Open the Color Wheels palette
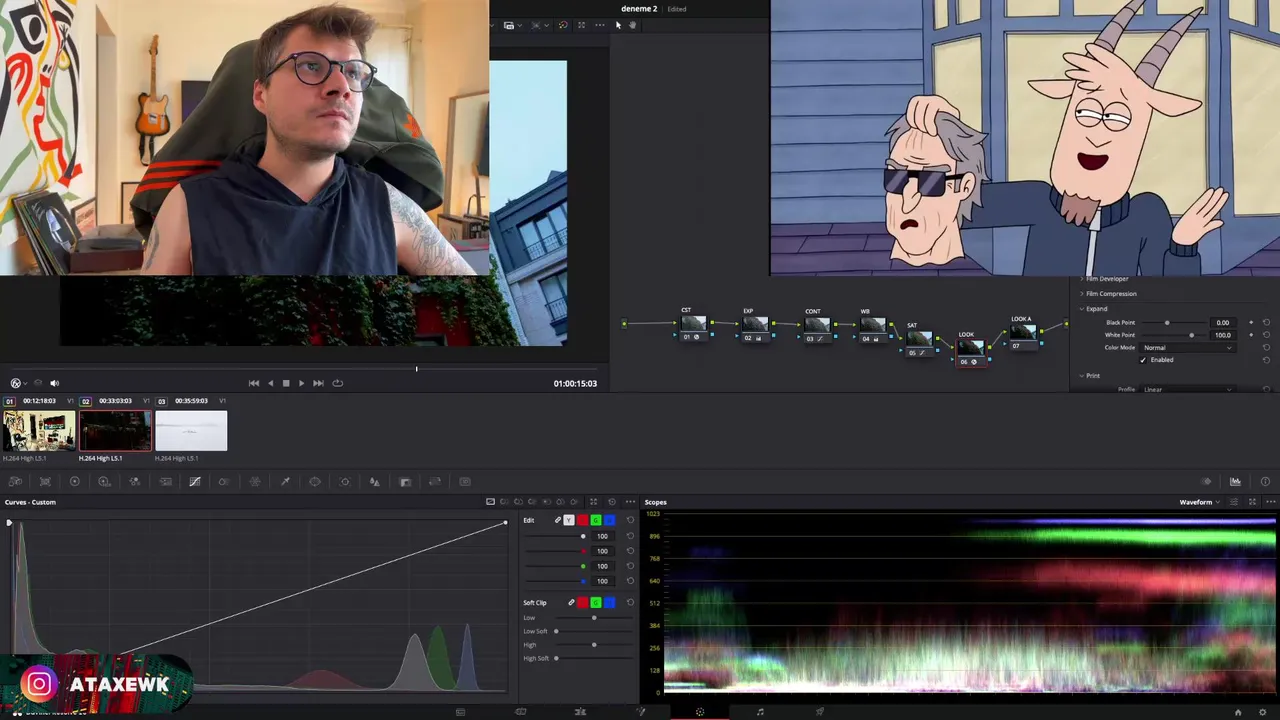Screen dimensions: 1280x720 74,482
